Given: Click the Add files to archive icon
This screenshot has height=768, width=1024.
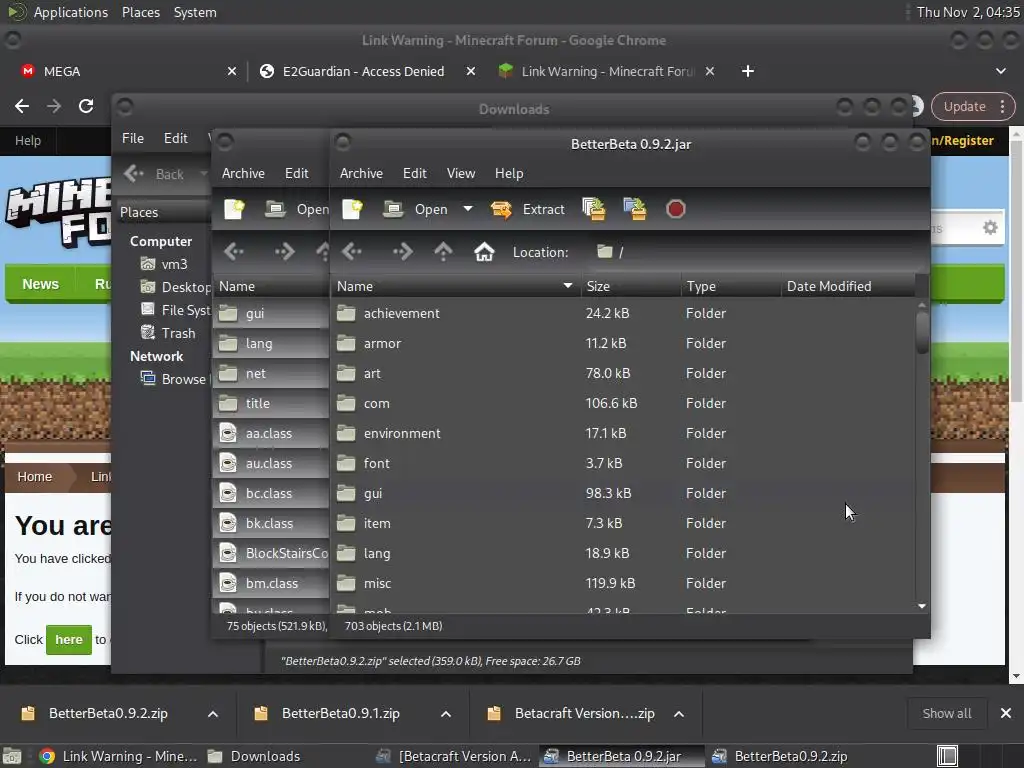Looking at the screenshot, I should [x=594, y=209].
